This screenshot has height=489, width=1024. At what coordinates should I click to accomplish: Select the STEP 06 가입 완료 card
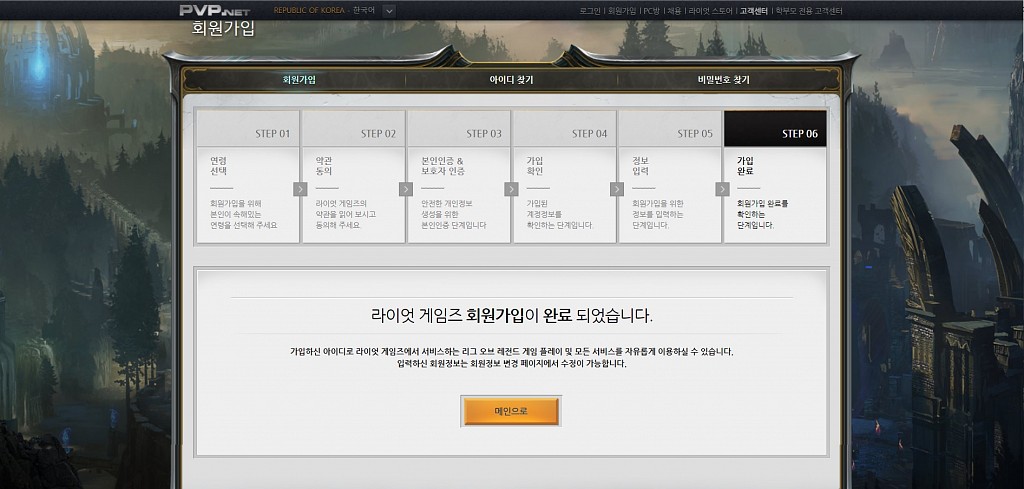coord(774,177)
